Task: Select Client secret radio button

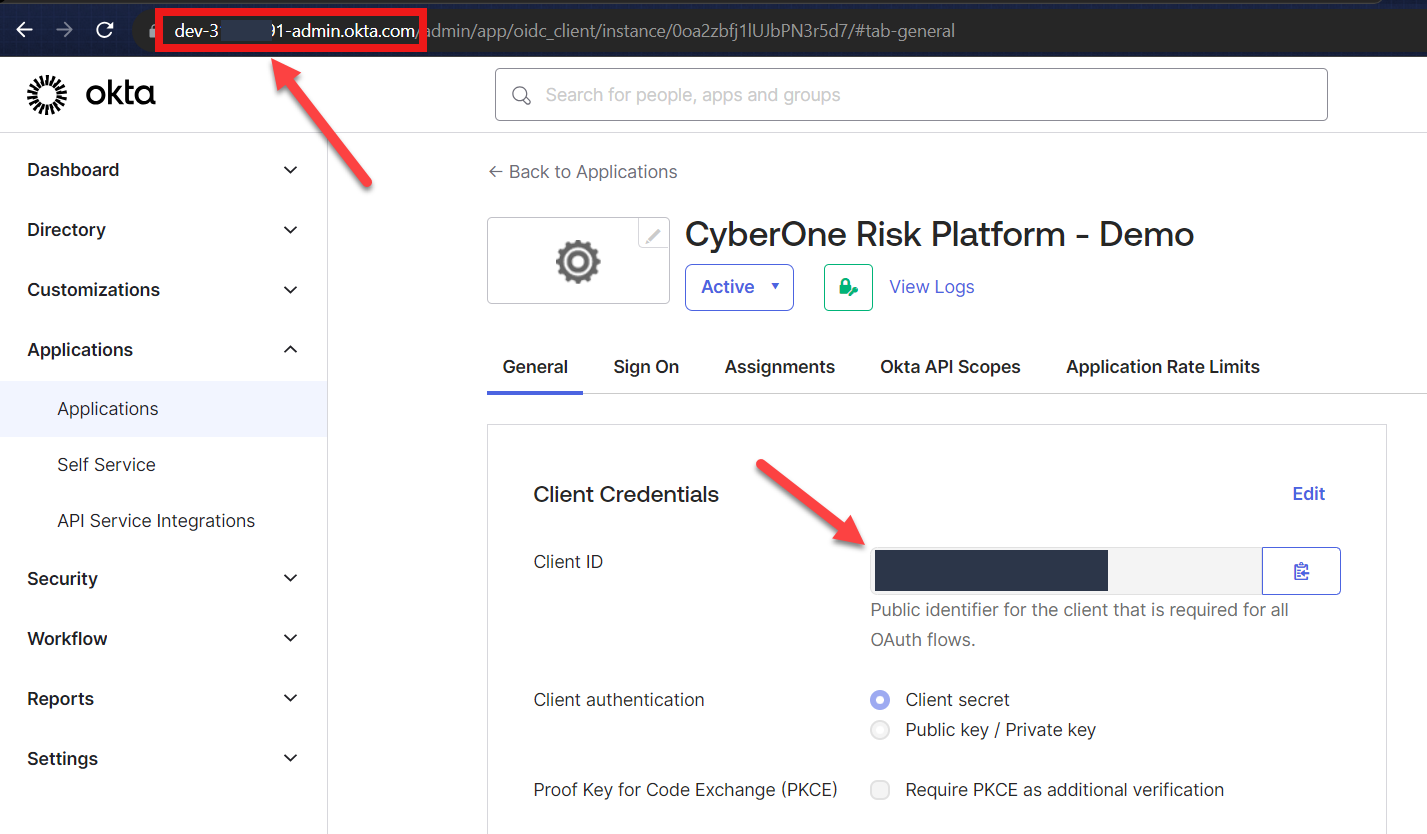Action: point(880,700)
